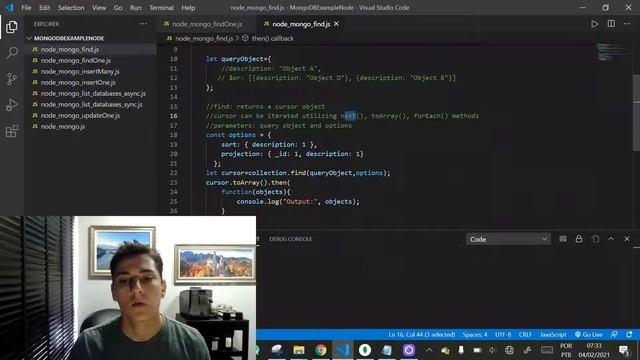Open Visual Studio Code taskbar icon
This screenshot has height=360, width=640.
[x=343, y=350]
